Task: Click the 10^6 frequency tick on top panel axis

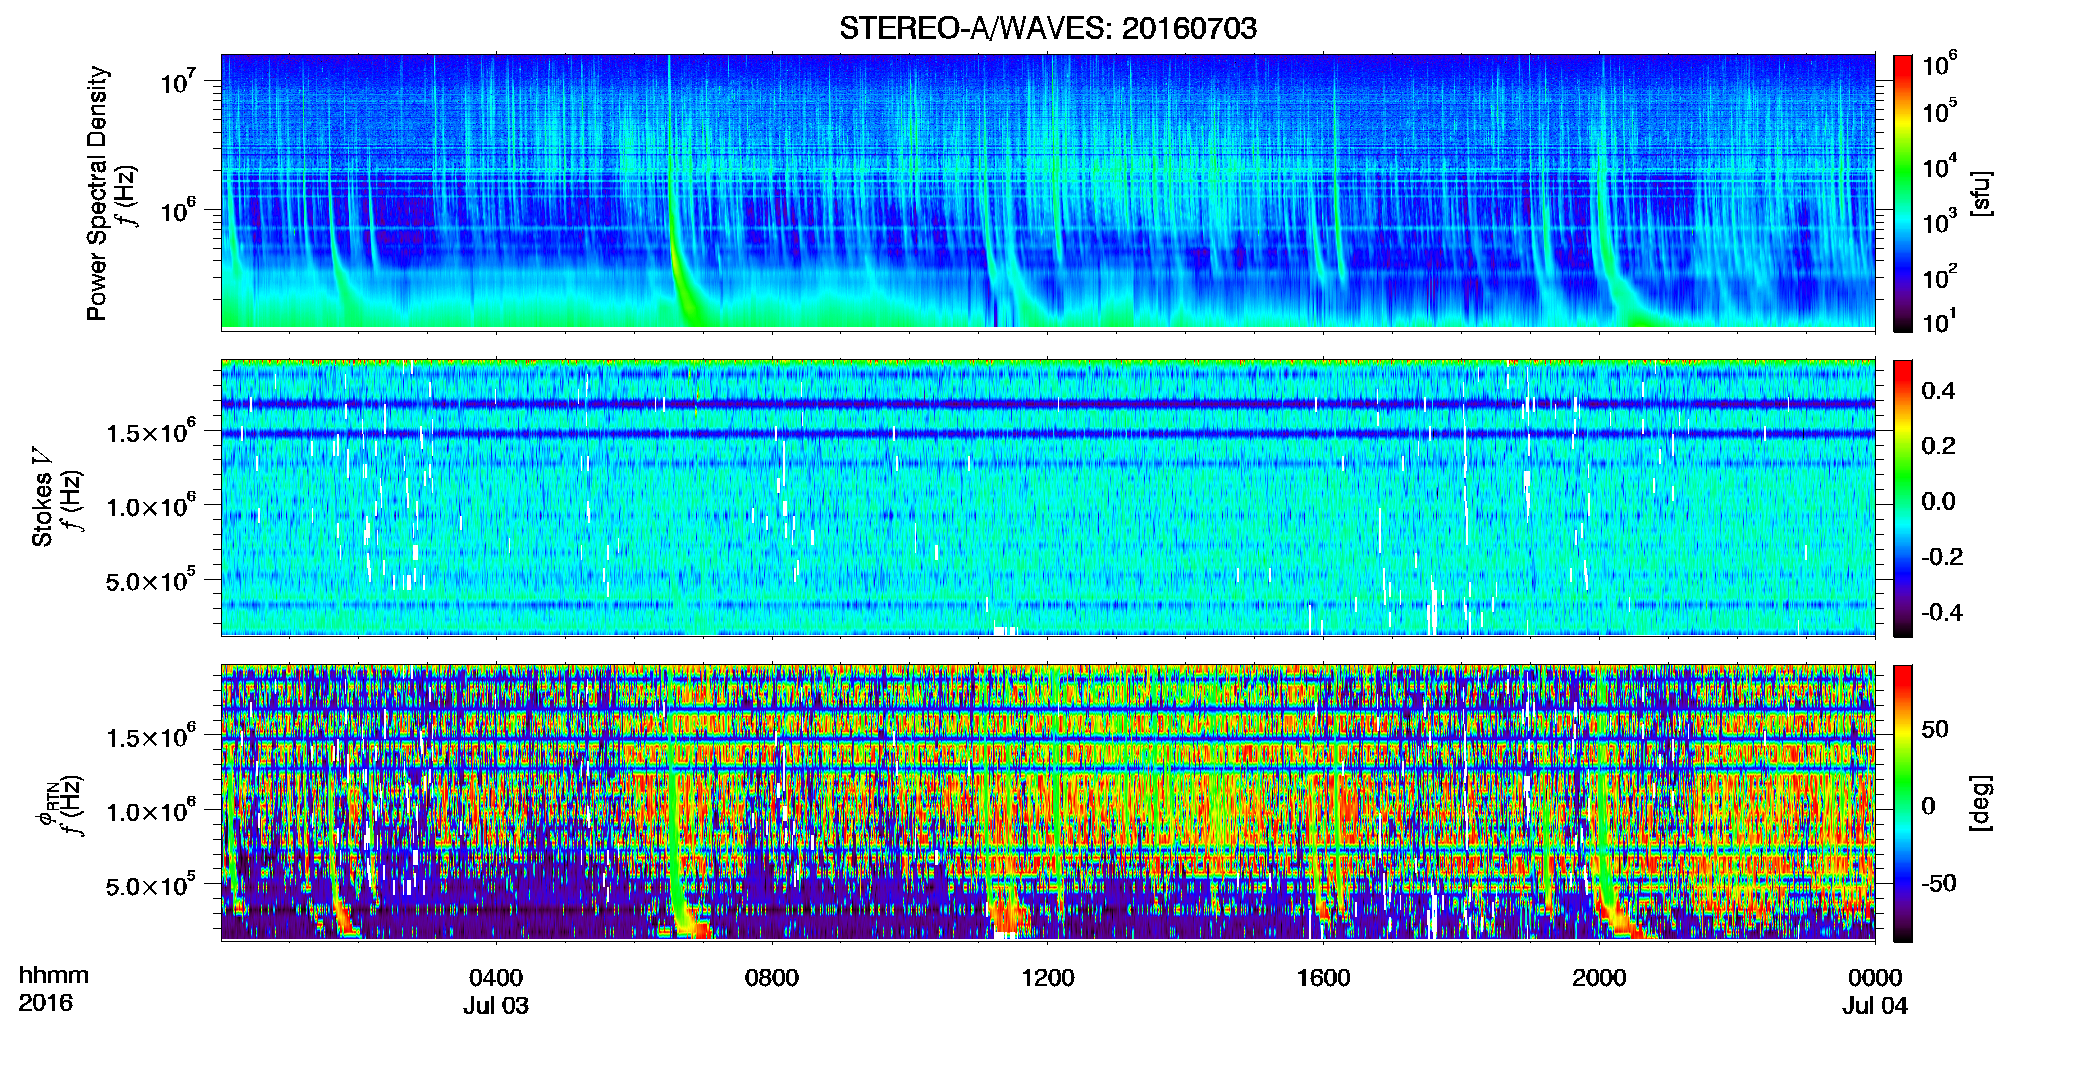Action: 180,209
